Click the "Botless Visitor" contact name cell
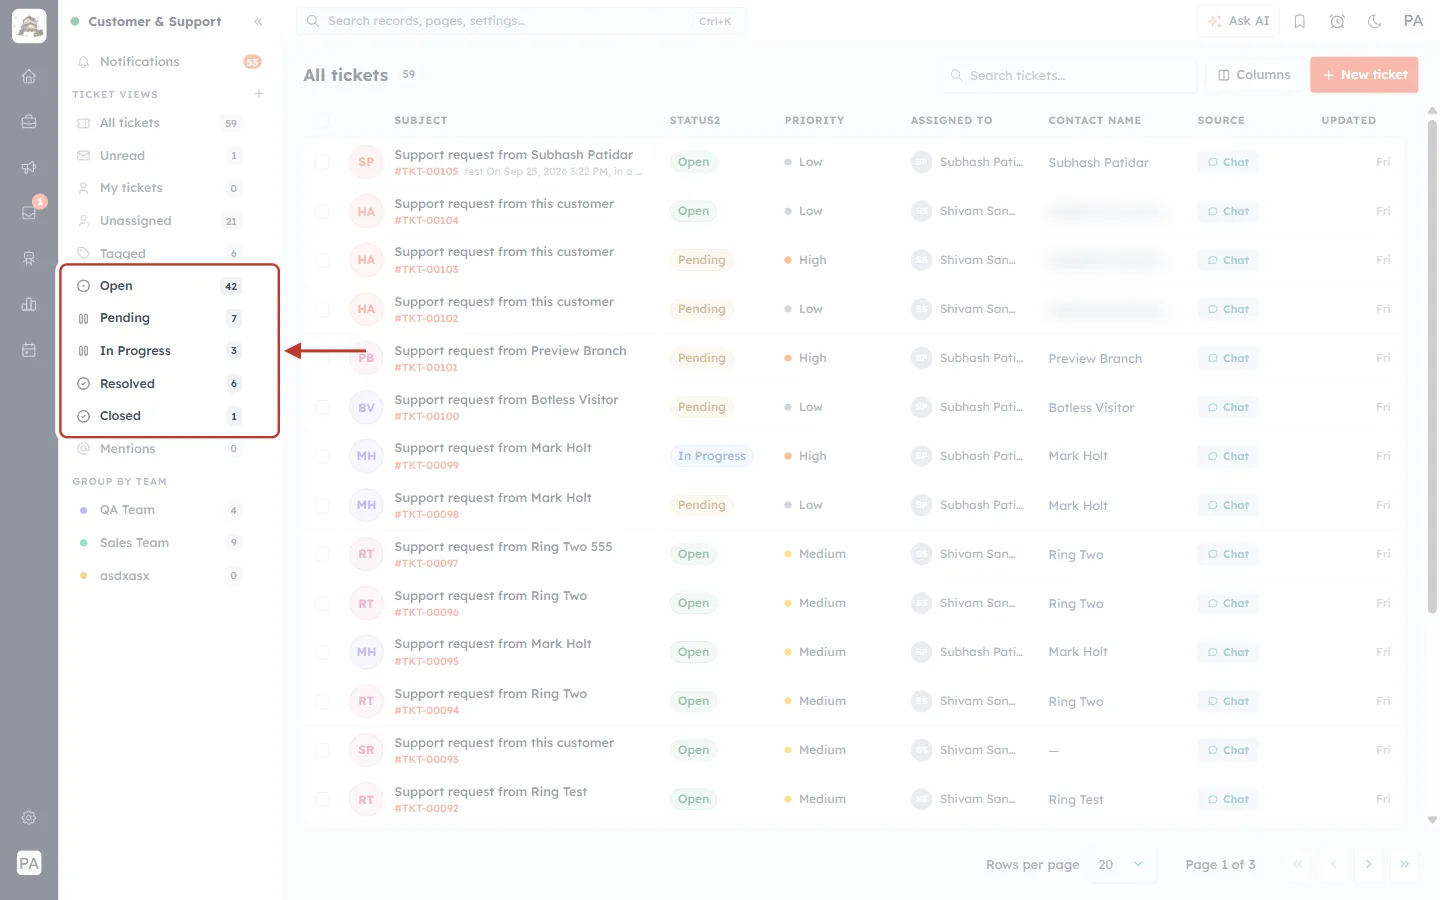1440x900 pixels. click(1091, 408)
